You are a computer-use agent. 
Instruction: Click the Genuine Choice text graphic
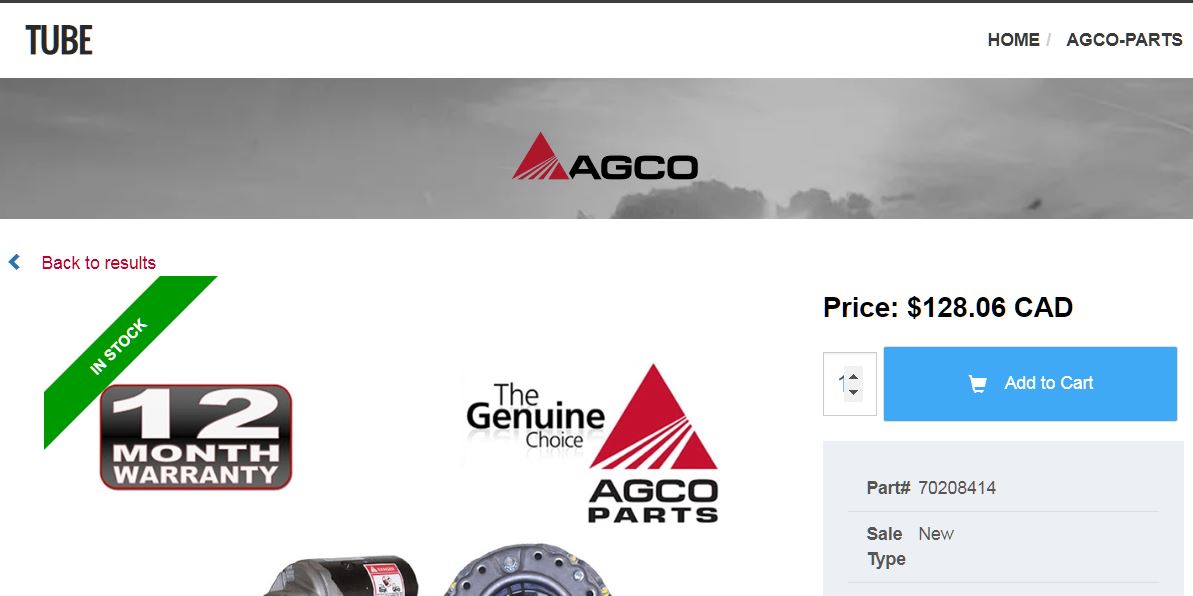(535, 416)
